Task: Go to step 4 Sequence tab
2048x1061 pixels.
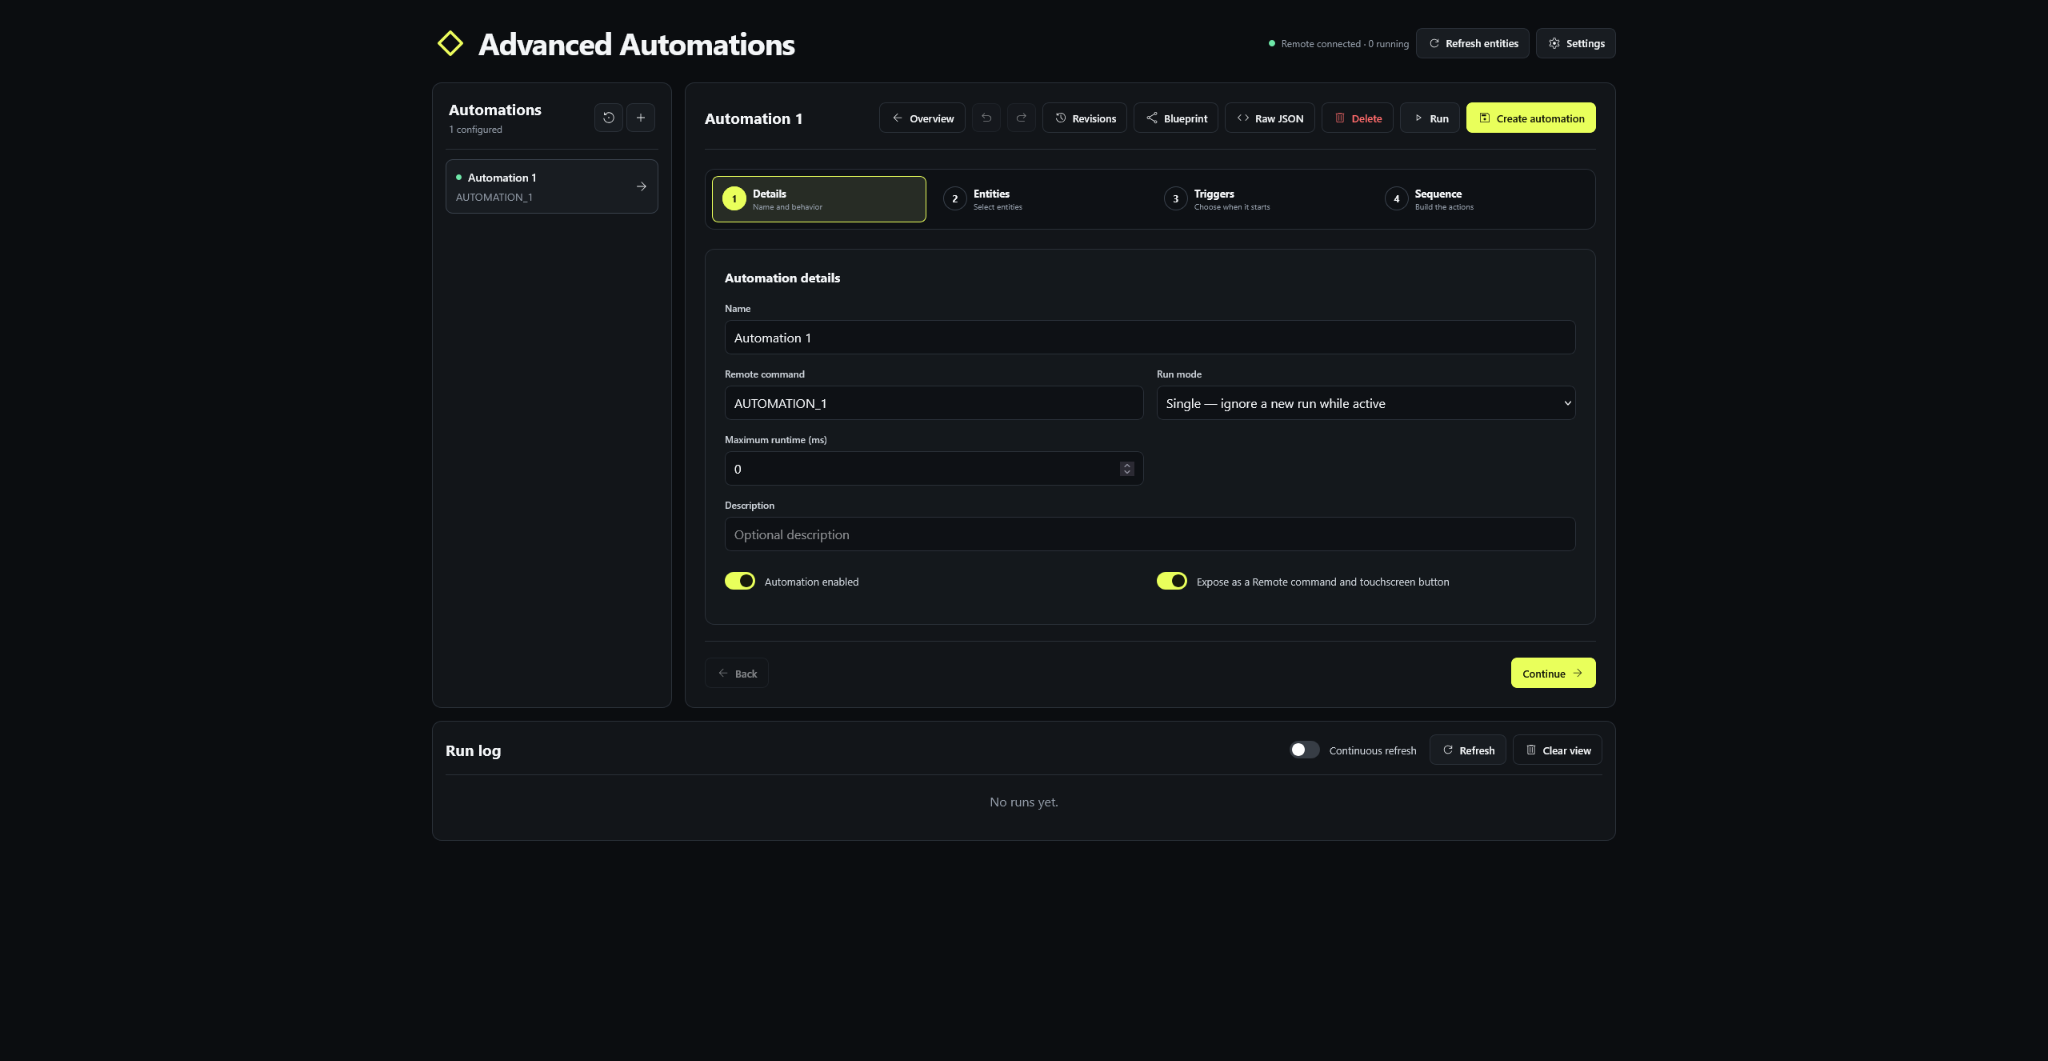Action: click(x=1481, y=199)
